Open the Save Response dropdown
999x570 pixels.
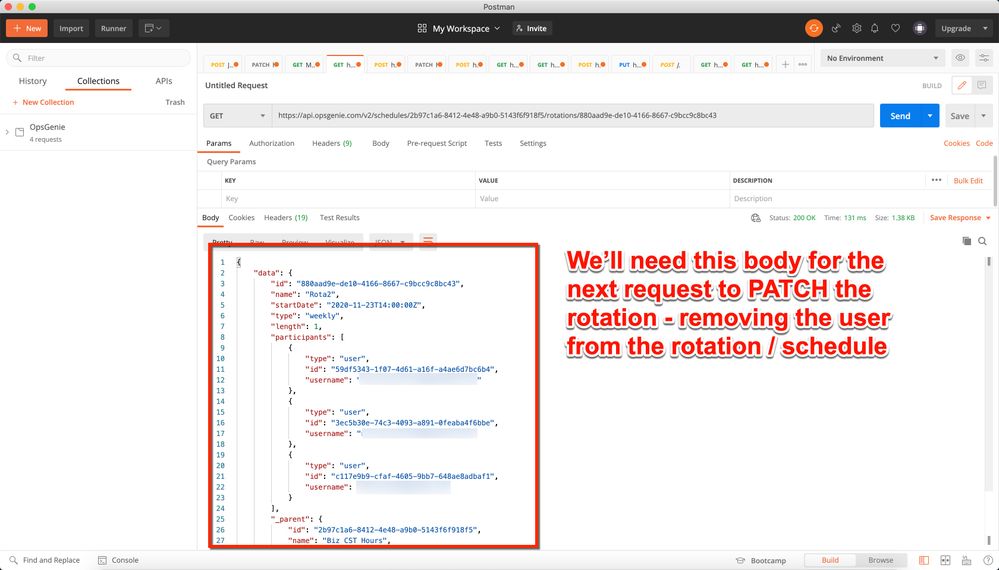coord(960,218)
